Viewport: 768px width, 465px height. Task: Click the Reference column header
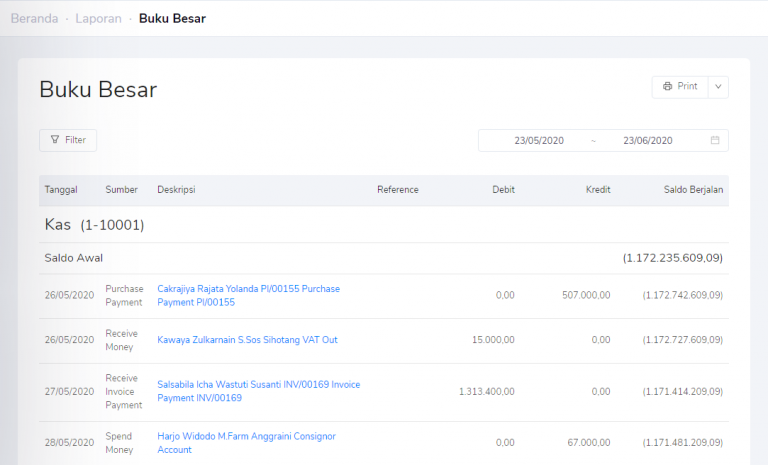pyautogui.click(x=397, y=190)
